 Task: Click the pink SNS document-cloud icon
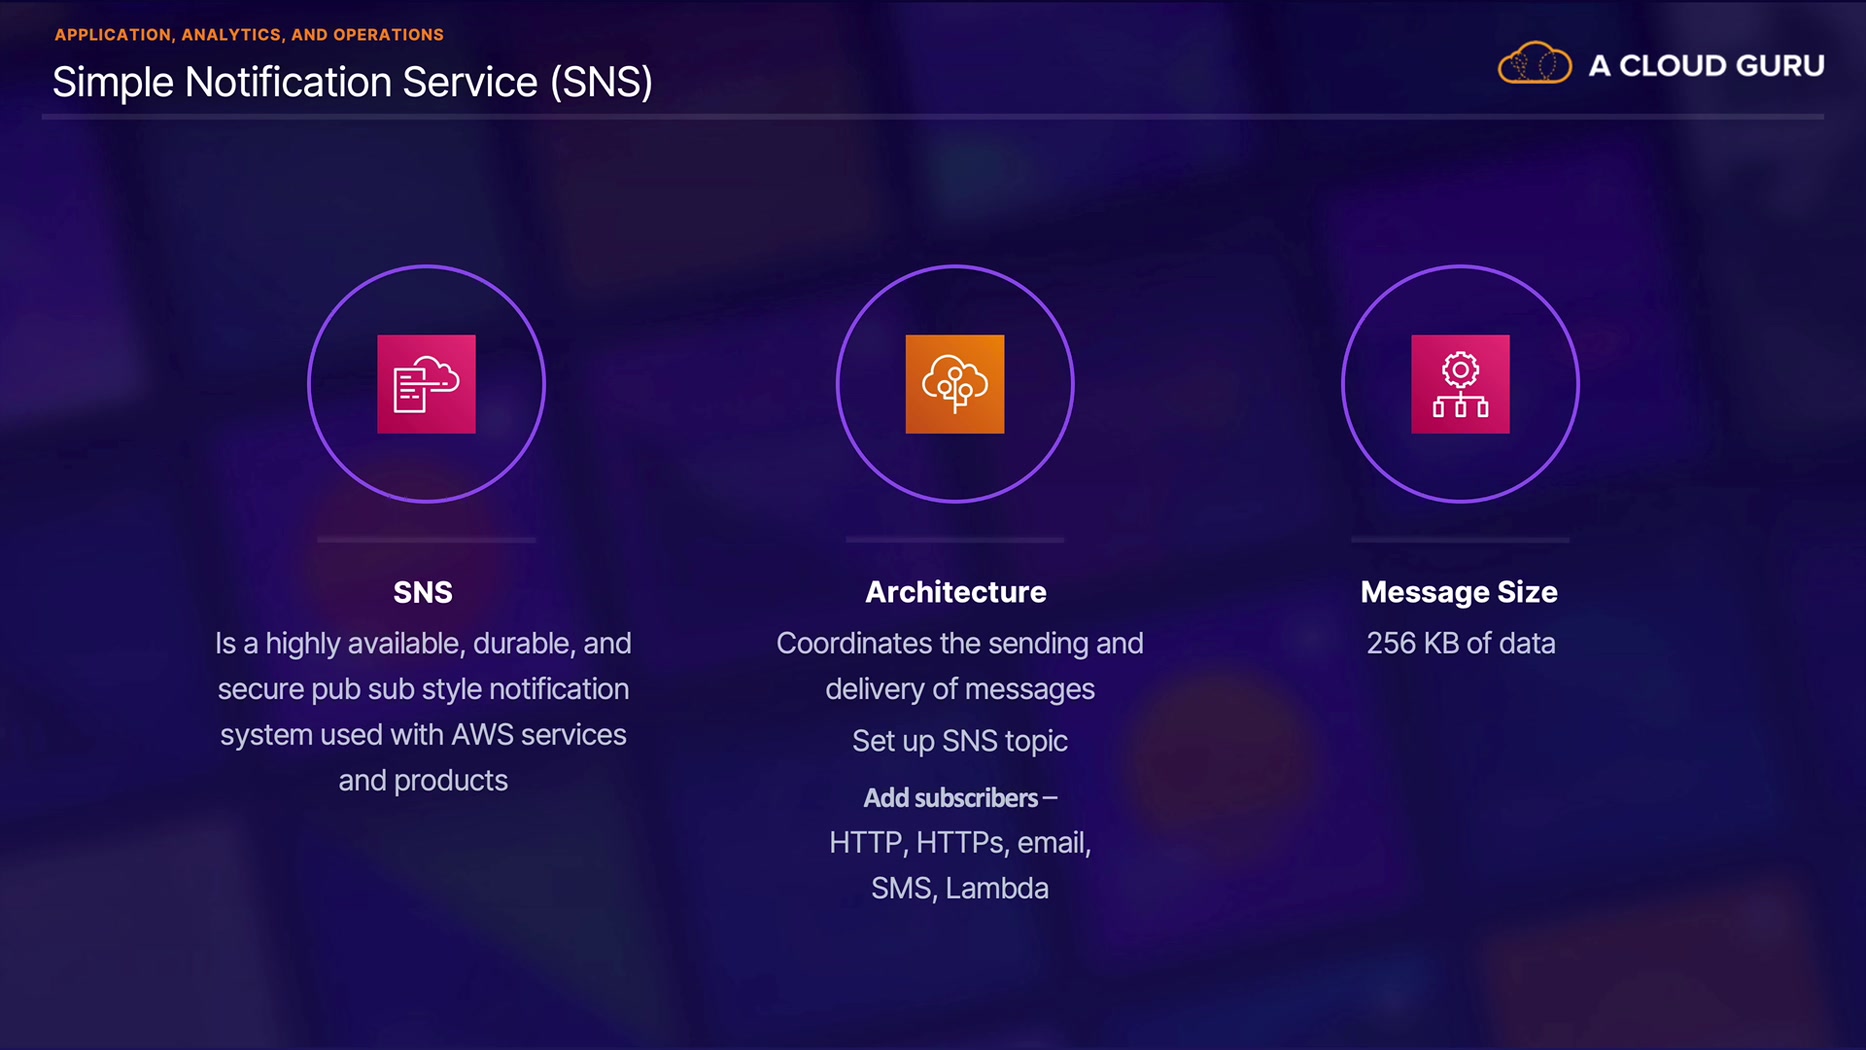426,384
